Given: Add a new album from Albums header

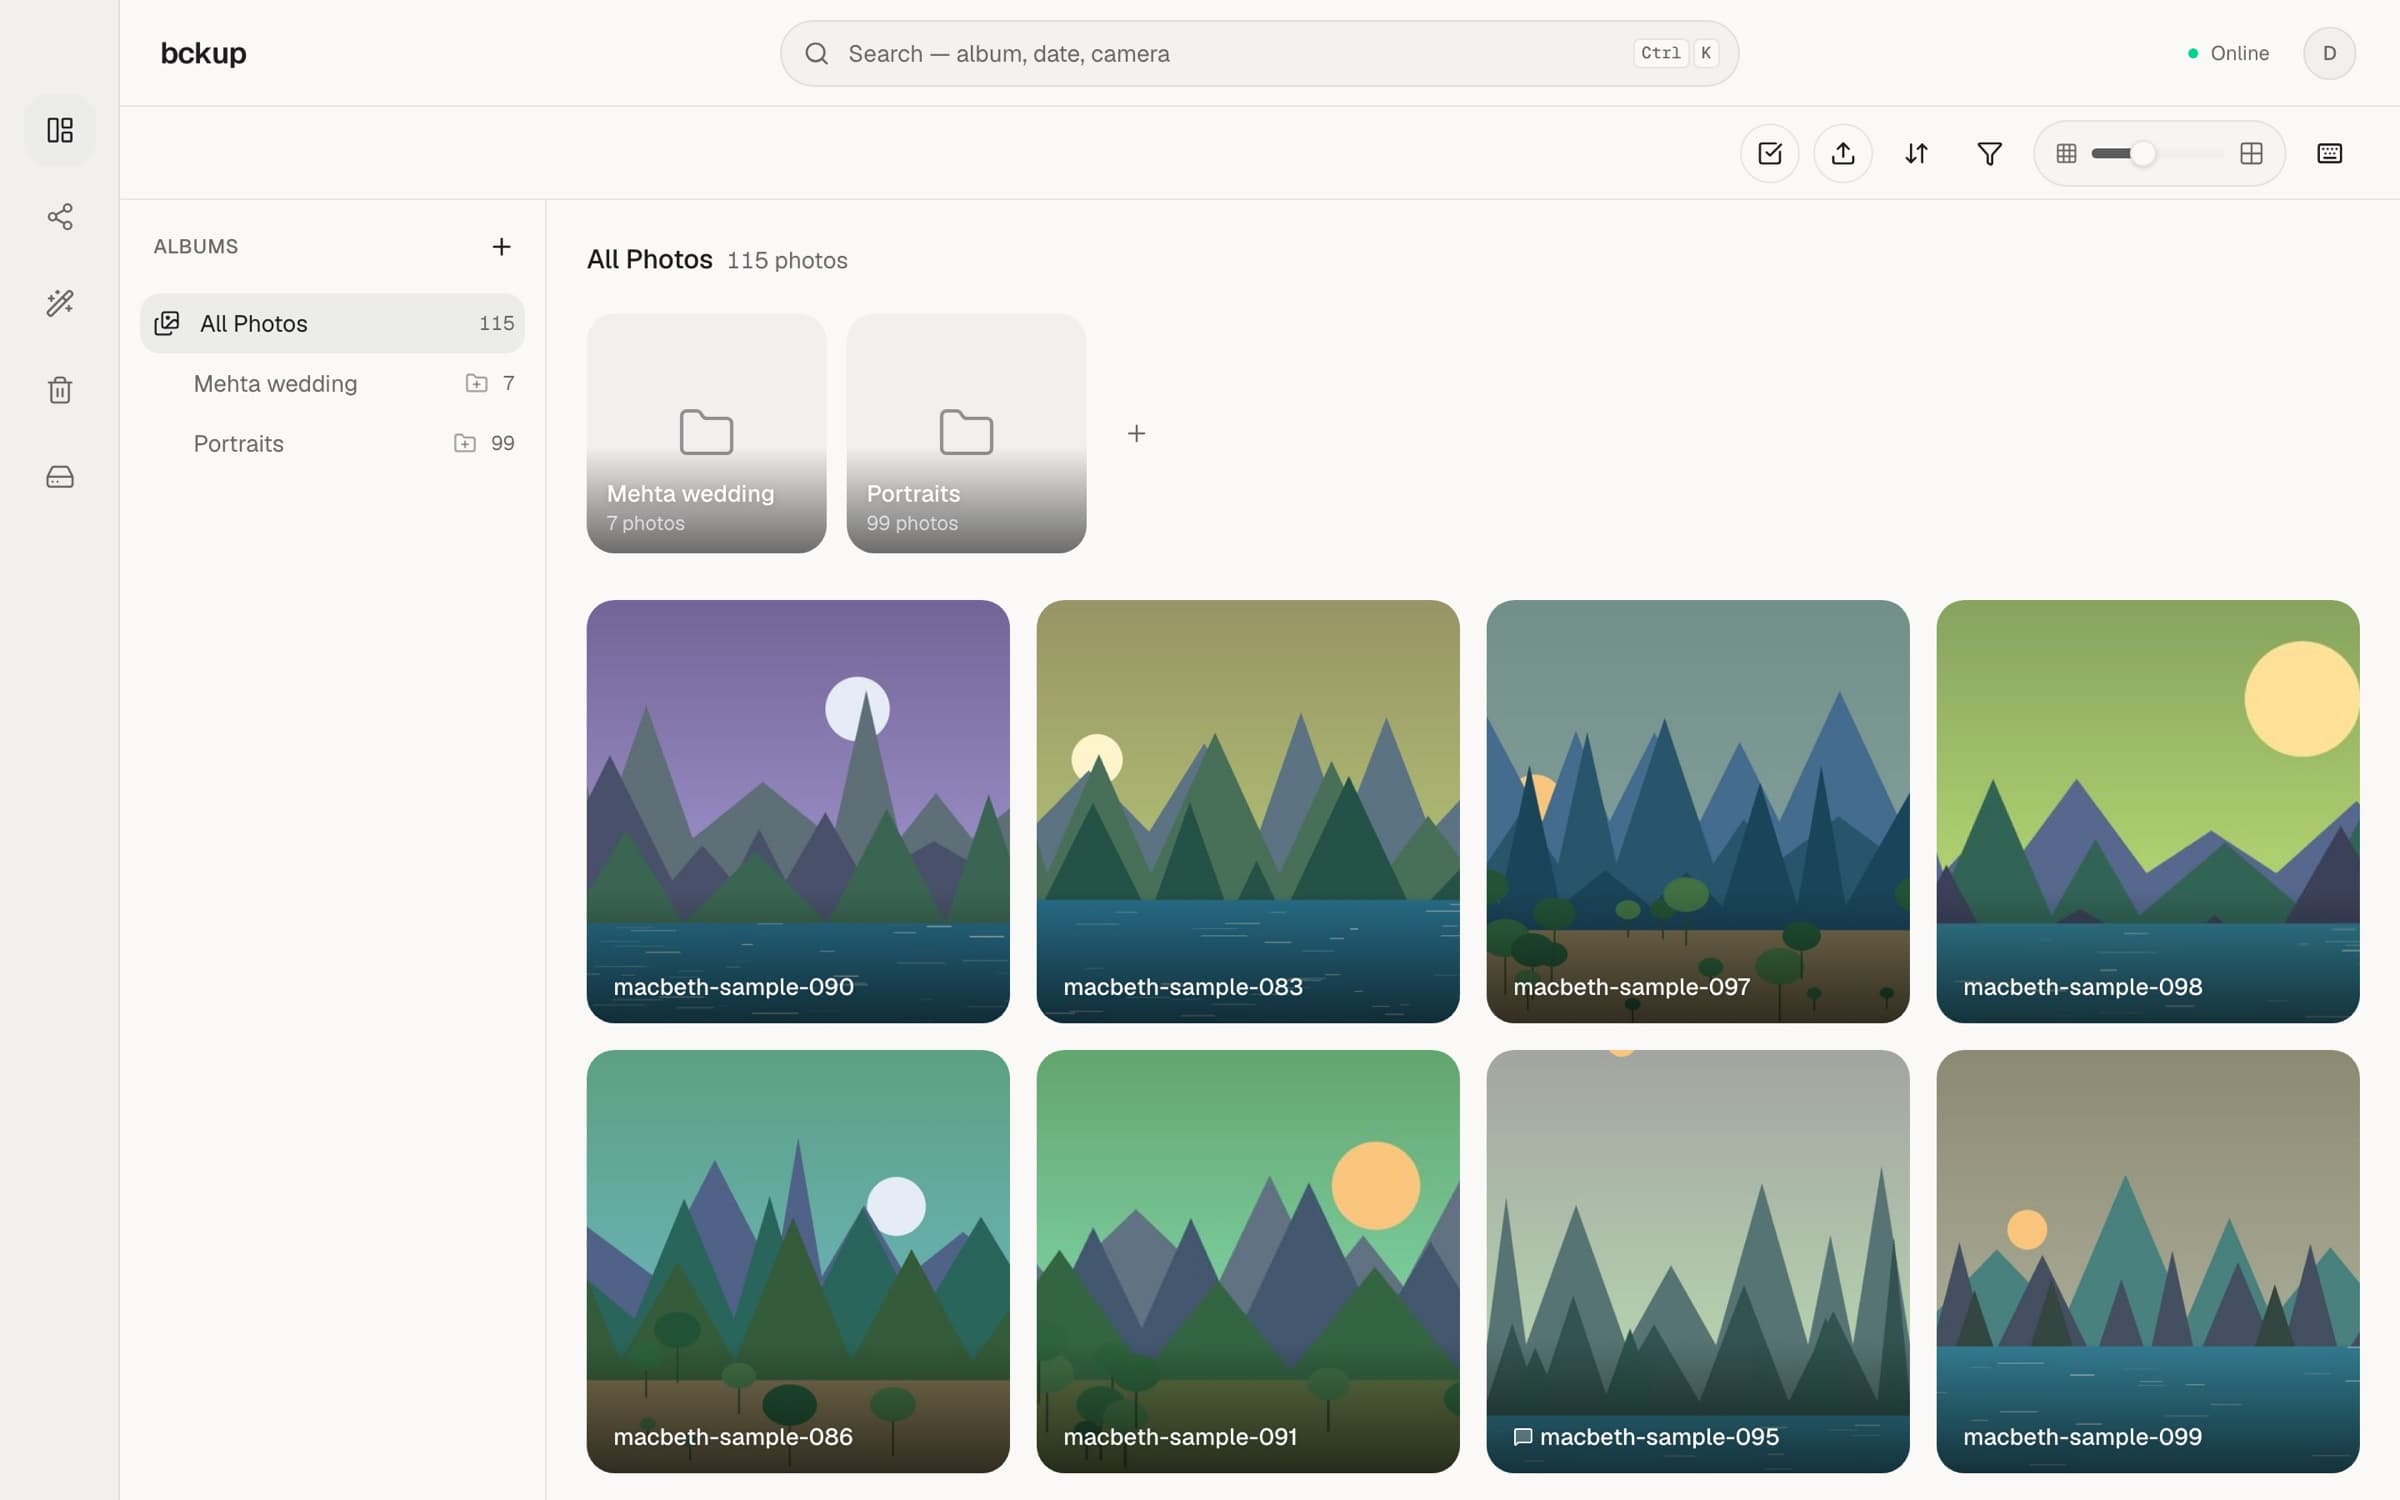Looking at the screenshot, I should point(502,246).
